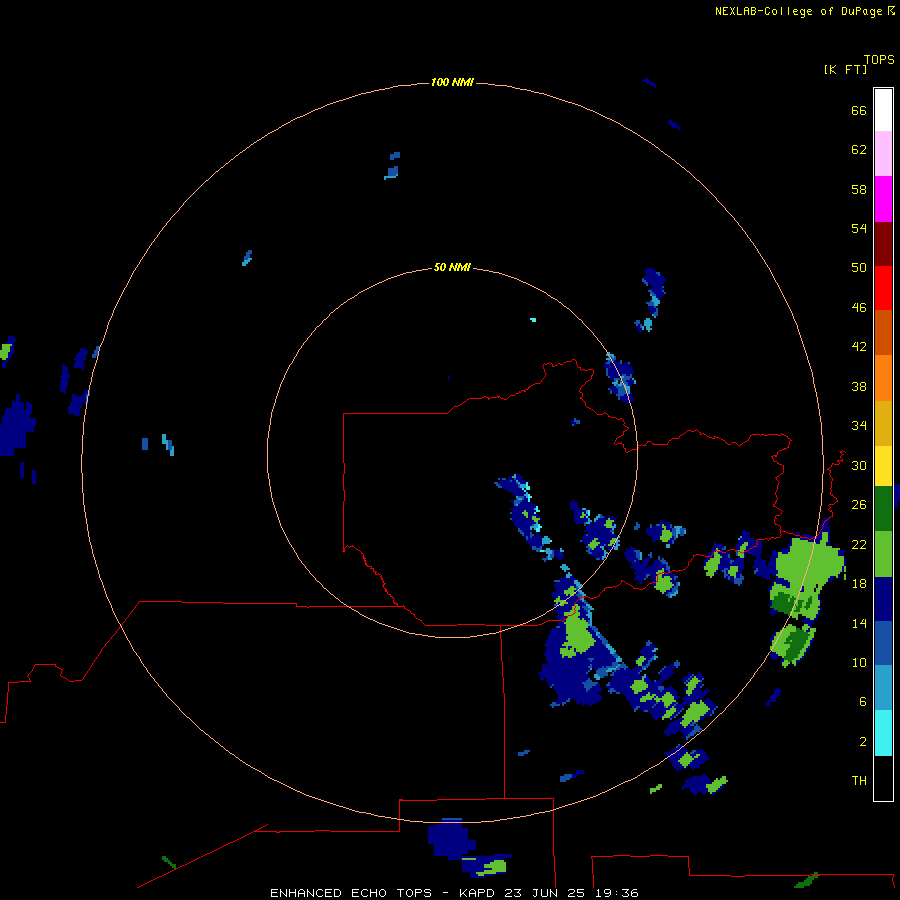
Task: Click the 18 legend value
Action: coord(859,584)
